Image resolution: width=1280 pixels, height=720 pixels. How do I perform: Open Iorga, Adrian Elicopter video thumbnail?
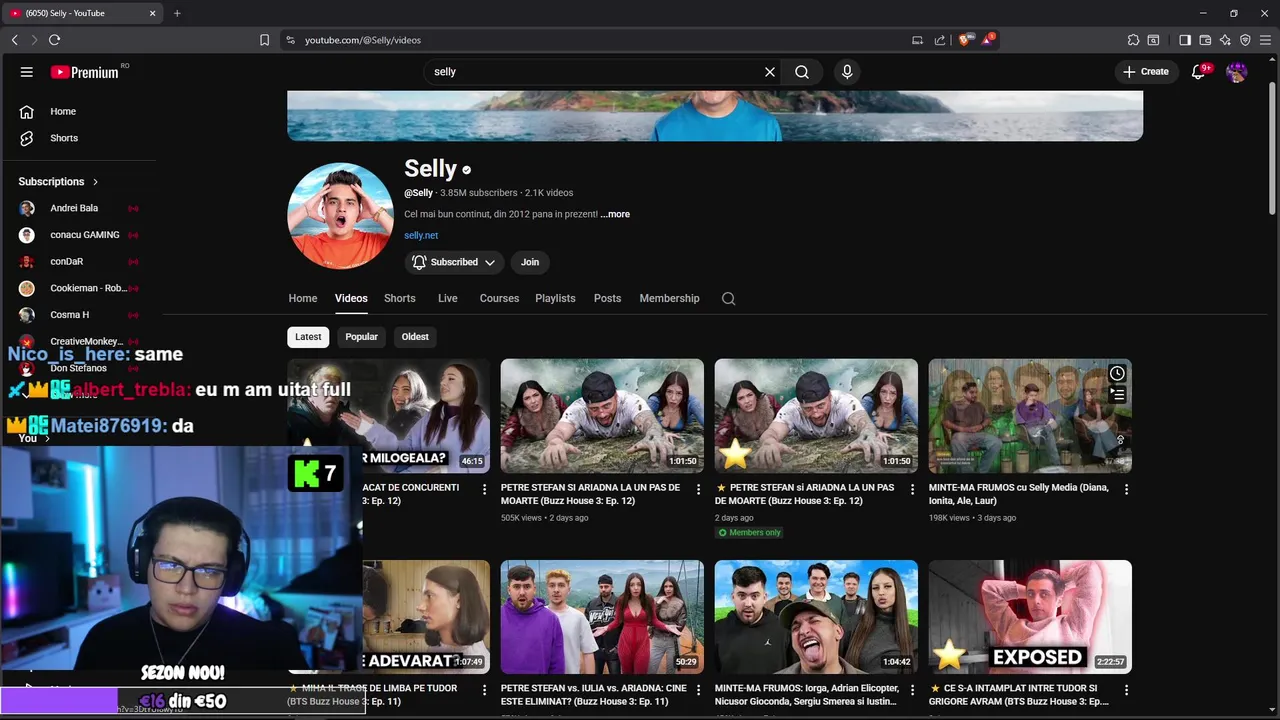(816, 617)
